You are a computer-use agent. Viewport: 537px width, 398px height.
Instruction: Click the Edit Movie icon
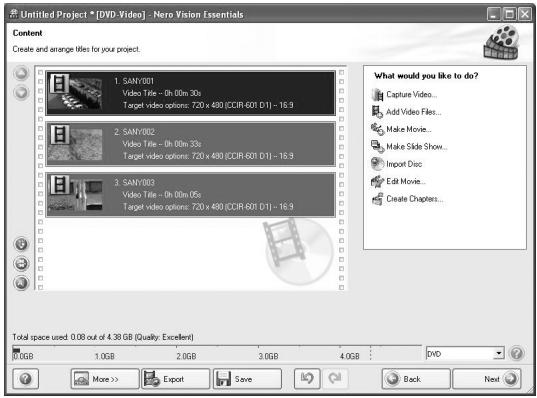[377, 181]
